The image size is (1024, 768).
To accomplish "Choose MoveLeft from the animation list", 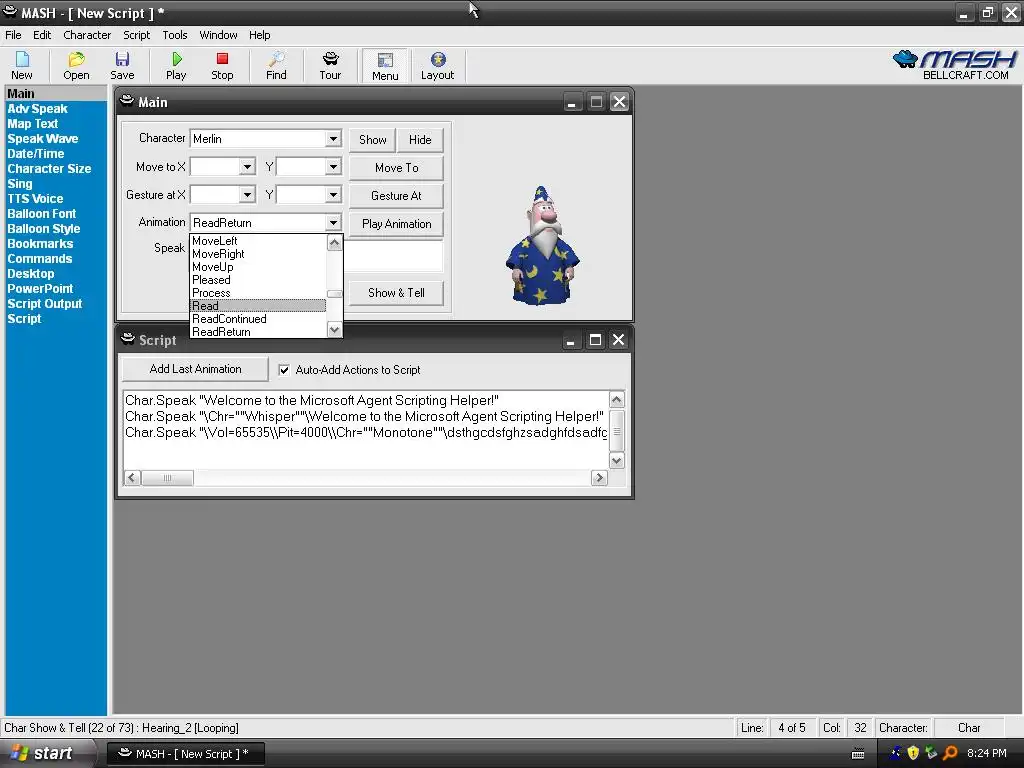I will coord(258,241).
